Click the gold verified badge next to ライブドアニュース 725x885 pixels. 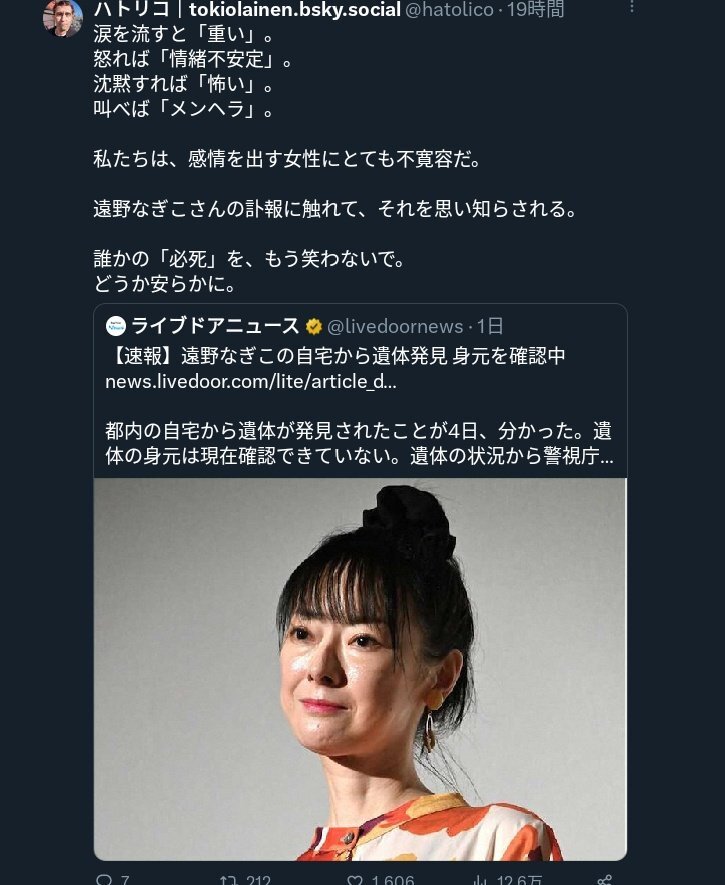314,327
